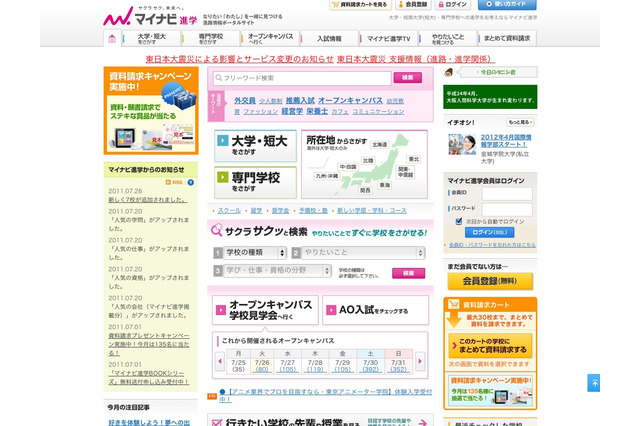Go to next week in campus calendar
This screenshot has height=426, width=640.
(x=420, y=361)
